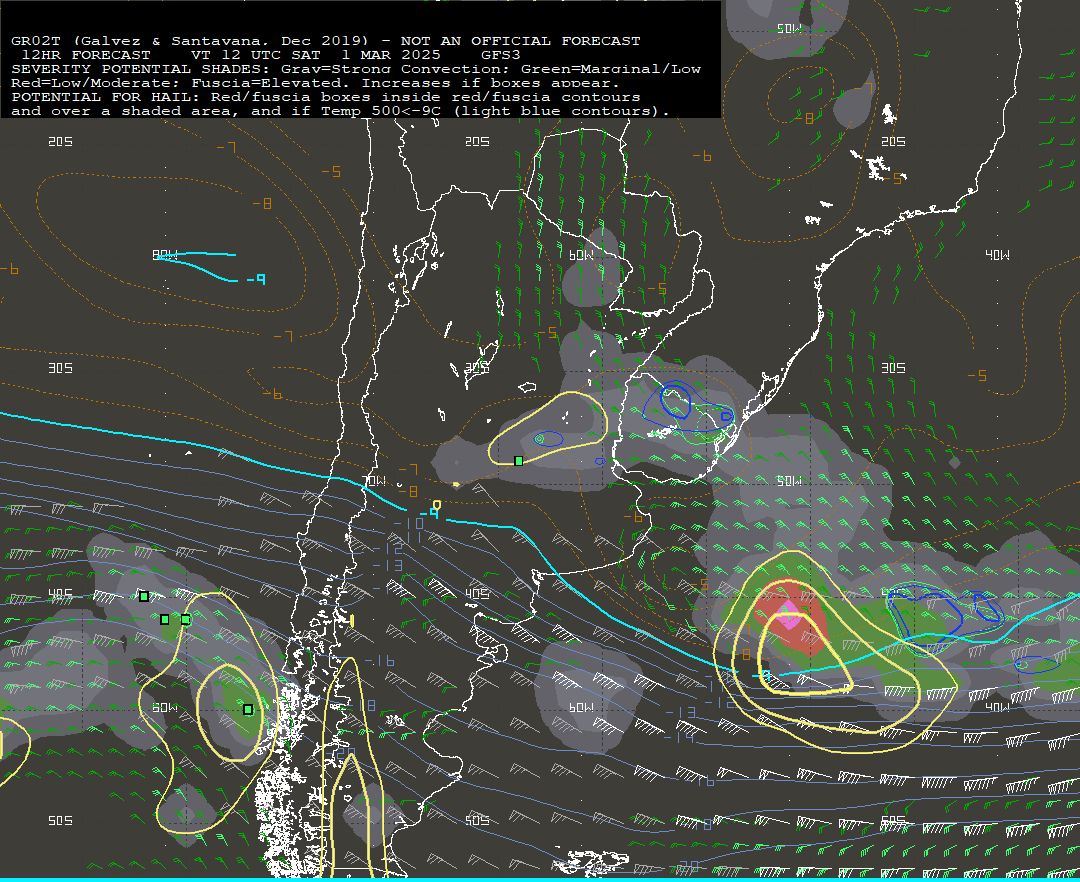Click the orange '-5' label east of Brazil at 30S
The image size is (1080, 882).
[x=977, y=376]
